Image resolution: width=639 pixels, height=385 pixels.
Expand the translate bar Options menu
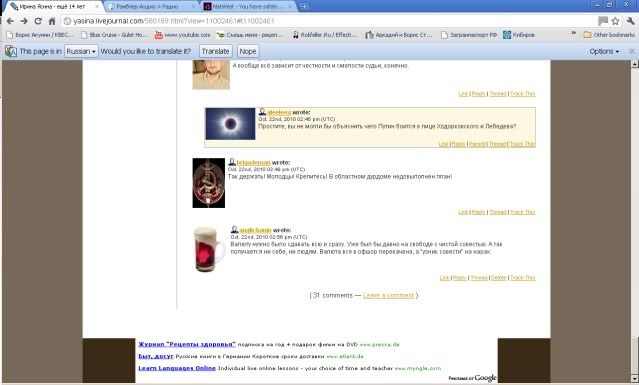pyautogui.click(x=604, y=51)
